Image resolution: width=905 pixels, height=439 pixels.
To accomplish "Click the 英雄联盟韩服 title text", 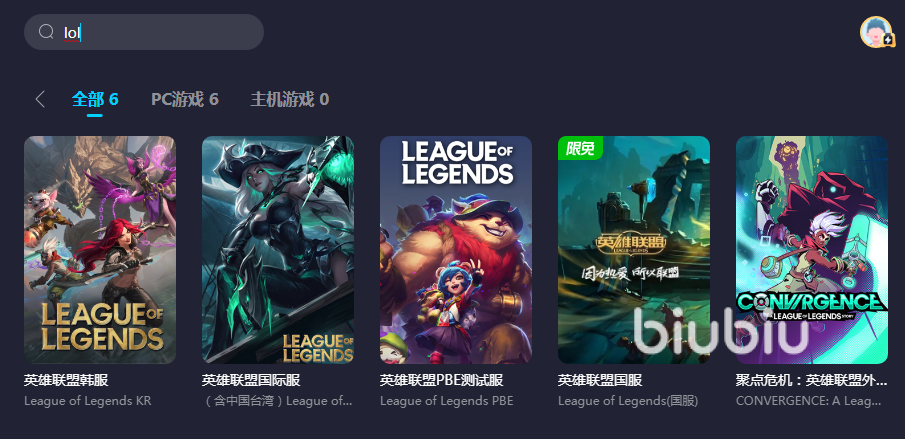I will point(66,380).
